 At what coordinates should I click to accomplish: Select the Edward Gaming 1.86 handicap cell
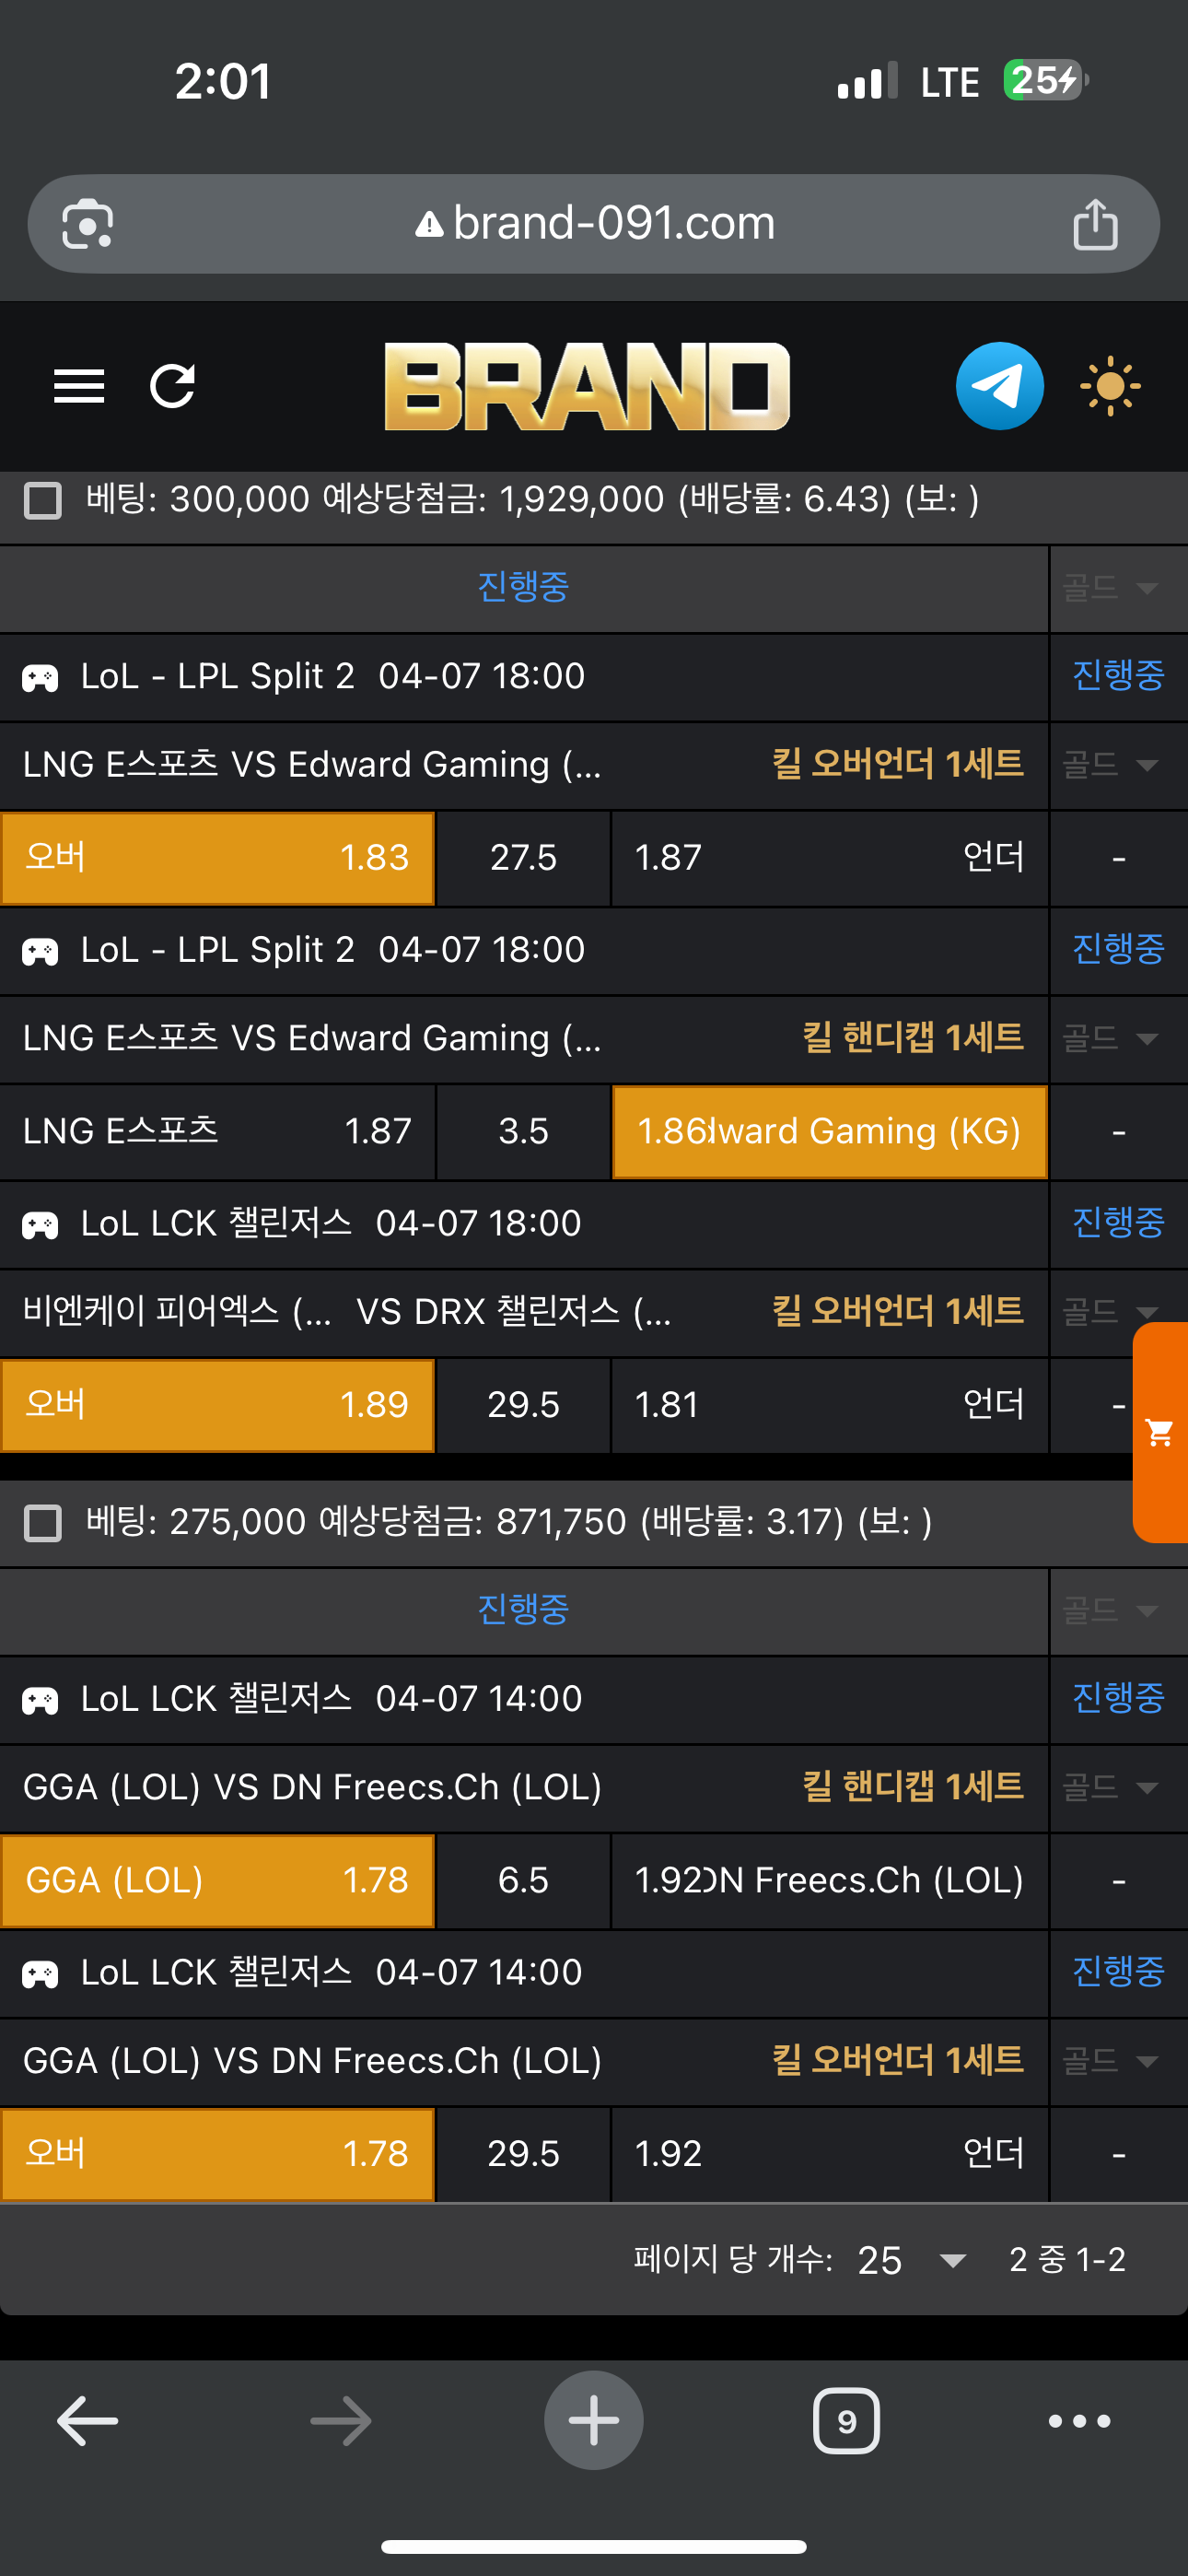tap(829, 1131)
